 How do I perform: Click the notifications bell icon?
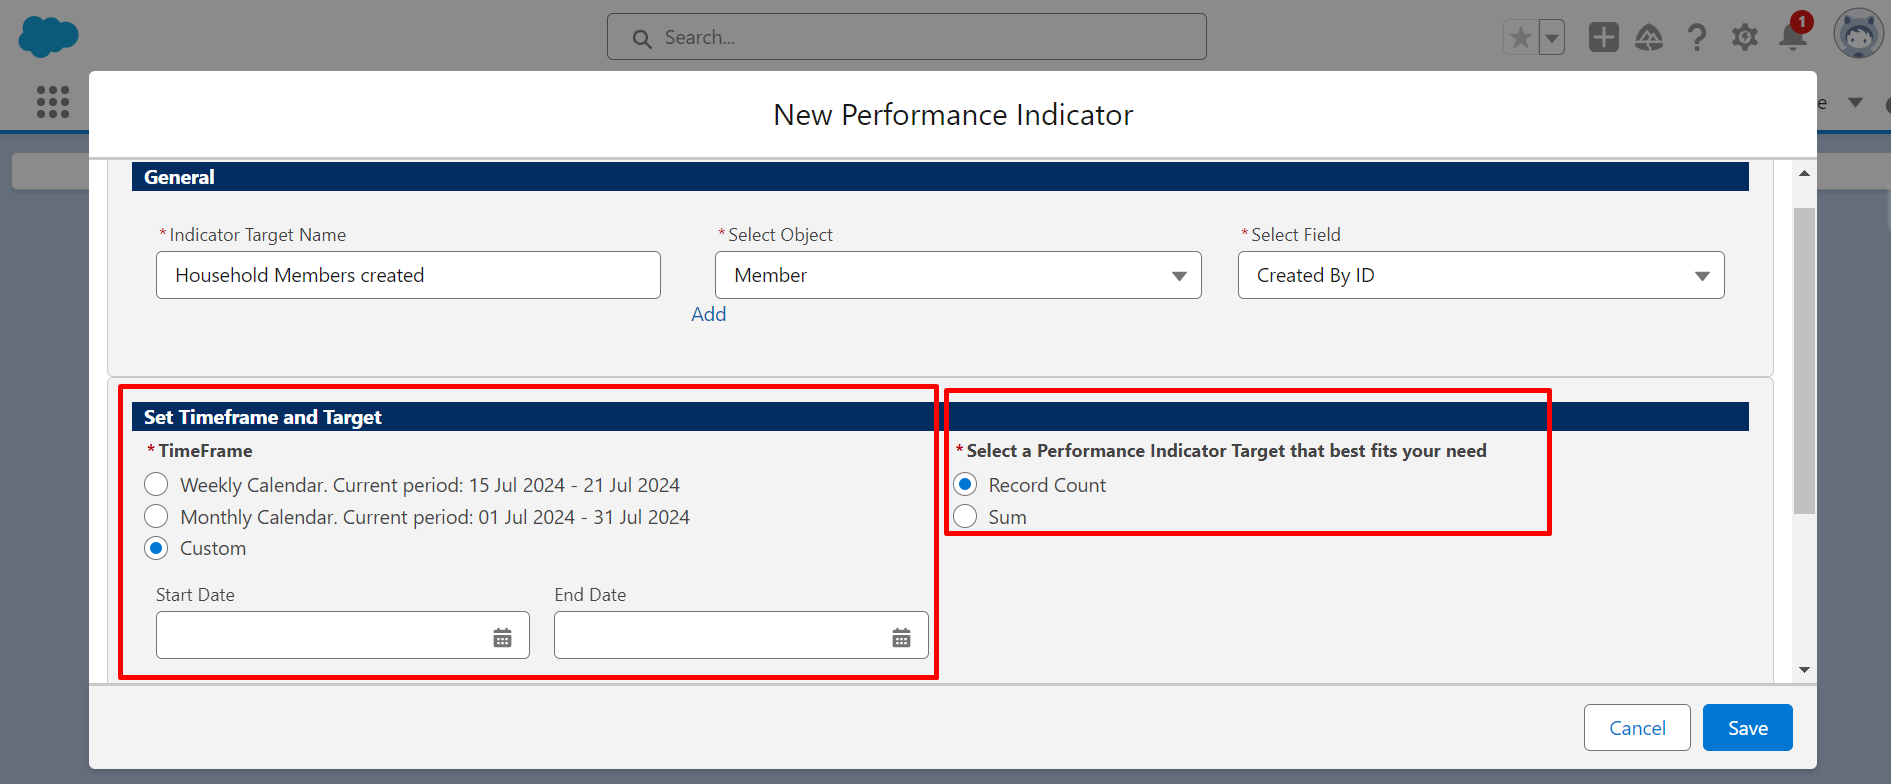[1793, 38]
